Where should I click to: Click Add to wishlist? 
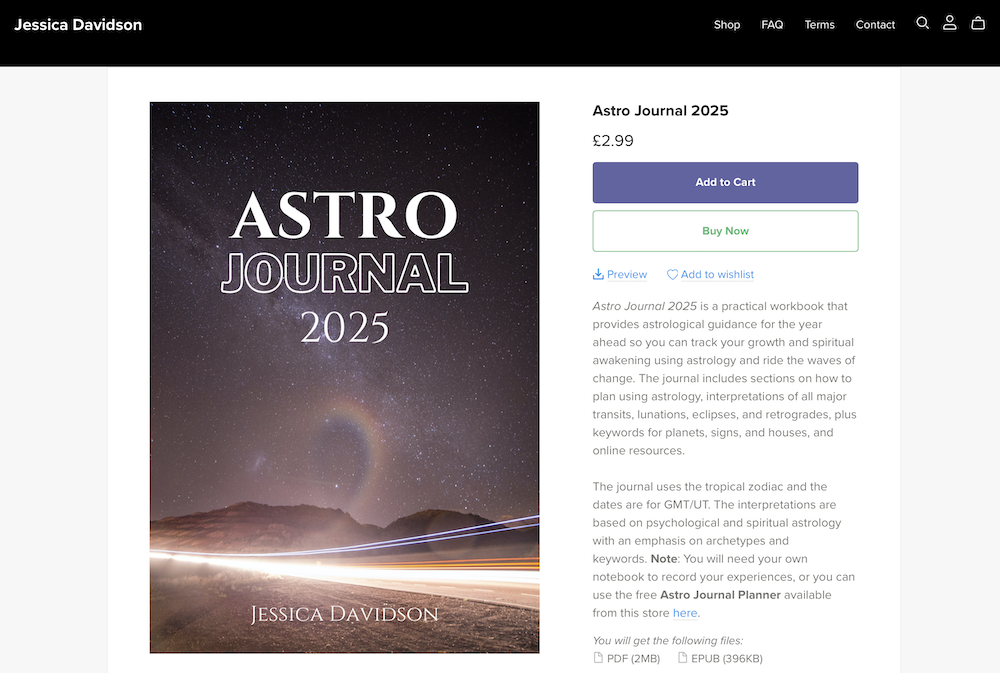point(716,273)
